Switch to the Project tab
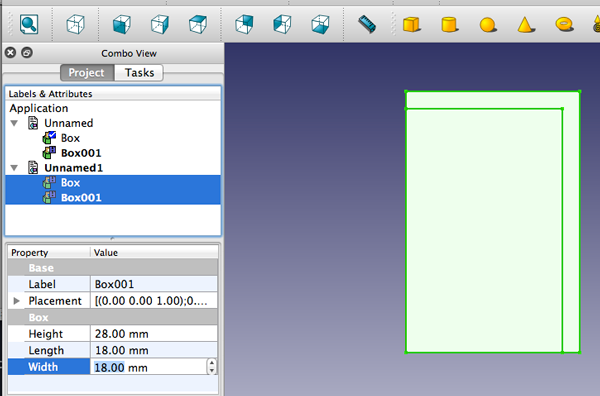The width and height of the screenshot is (600, 396). coord(87,73)
